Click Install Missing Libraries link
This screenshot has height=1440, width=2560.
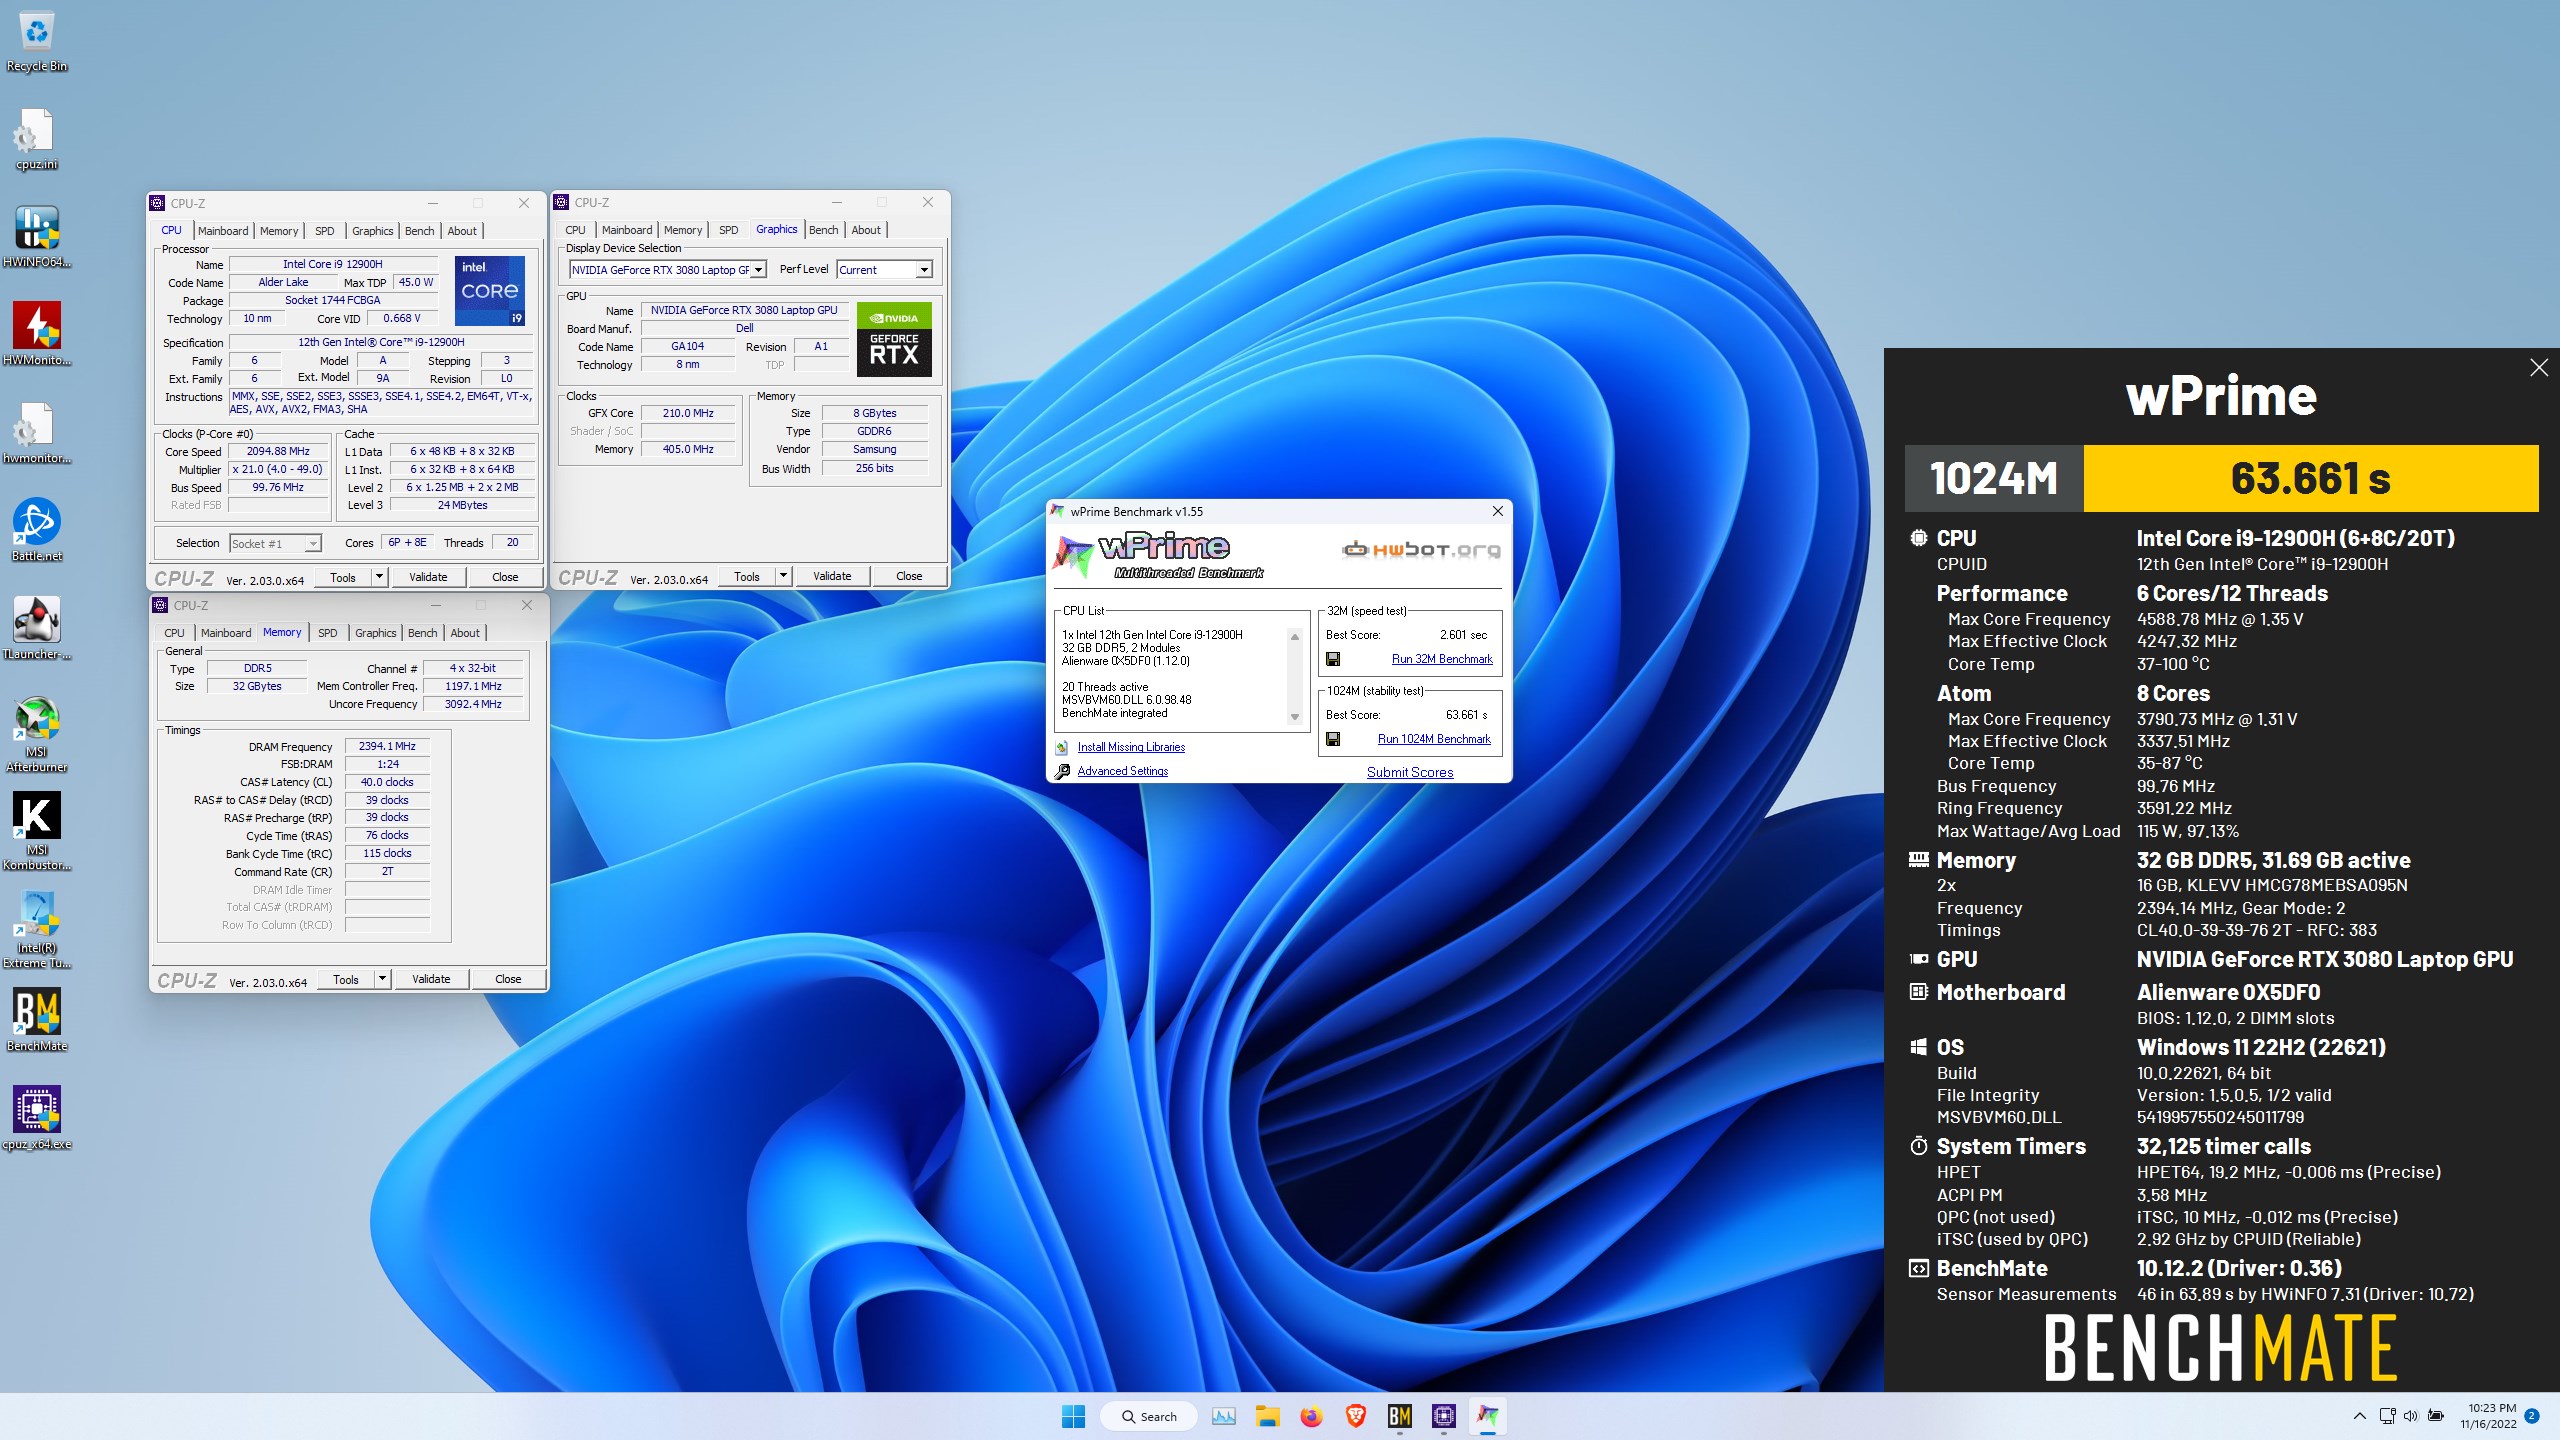click(1131, 747)
